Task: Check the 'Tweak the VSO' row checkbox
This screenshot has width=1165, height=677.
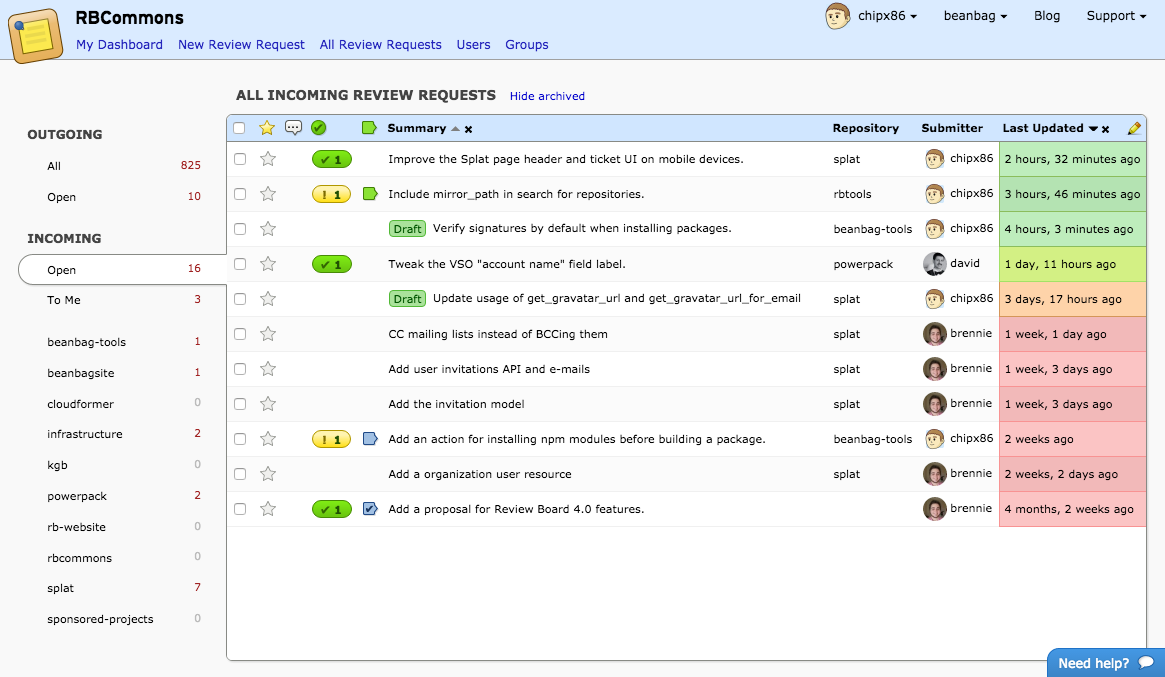Action: coord(240,264)
